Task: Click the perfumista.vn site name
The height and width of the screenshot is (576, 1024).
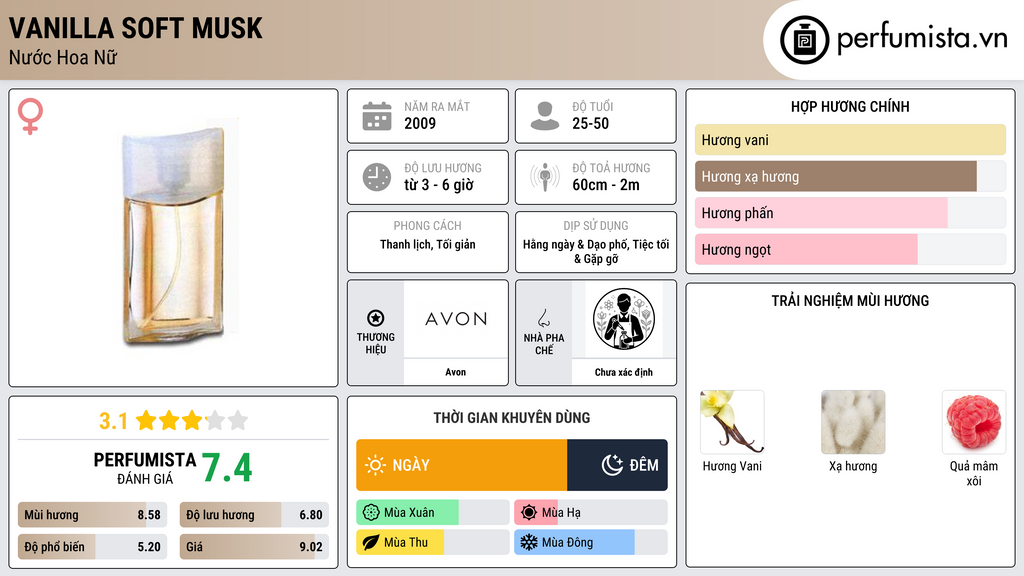Action: coord(922,39)
